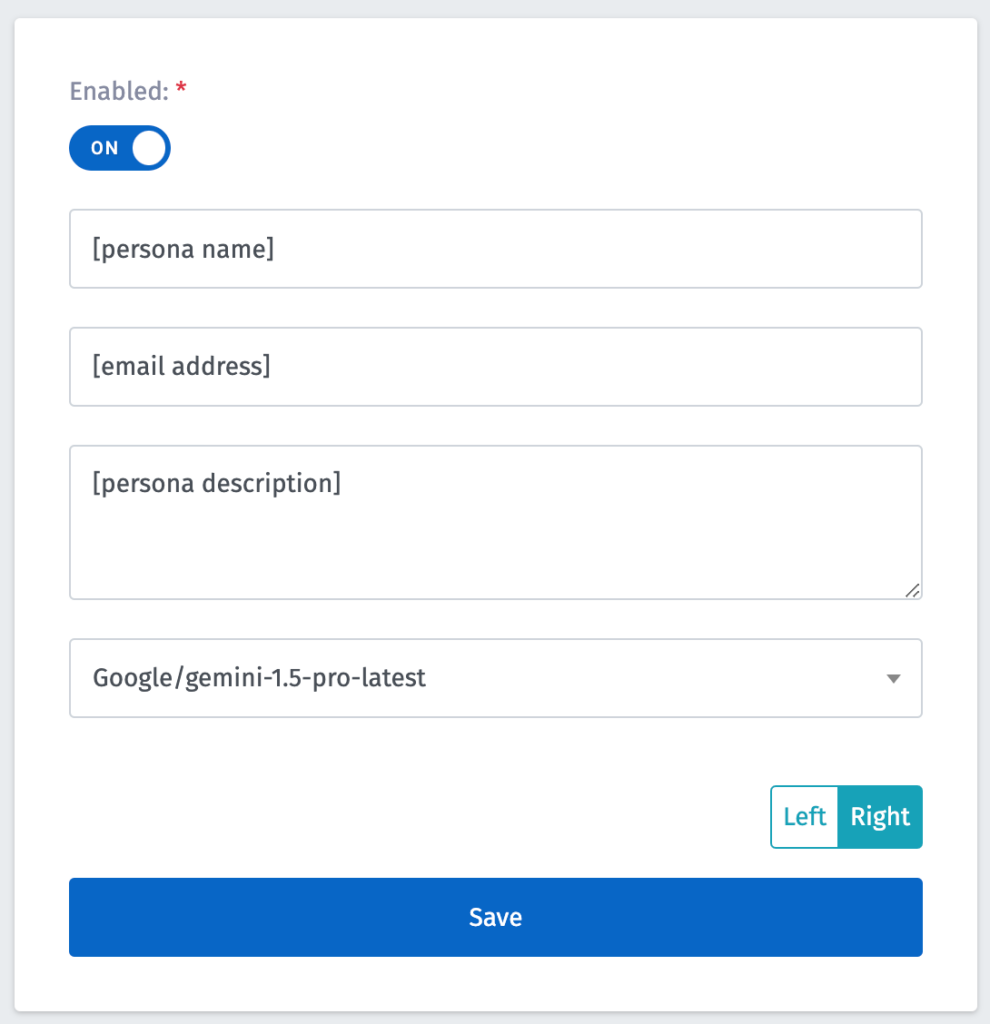The image size is (990, 1024).
Task: Click the dropdown caret arrow icon
Action: 893,679
